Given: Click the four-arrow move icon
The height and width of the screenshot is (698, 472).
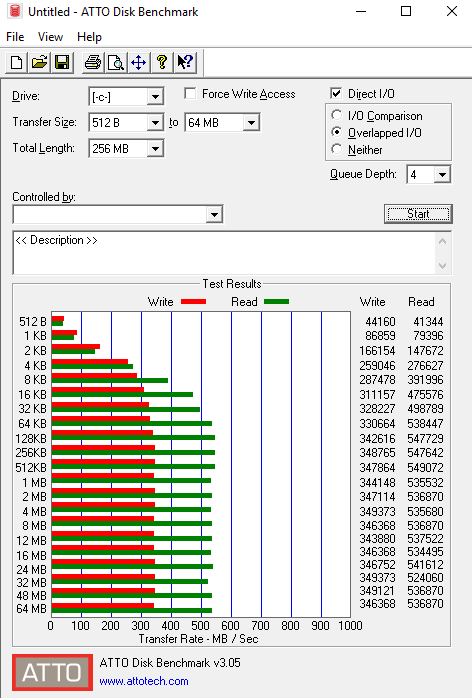Looking at the screenshot, I should (138, 62).
